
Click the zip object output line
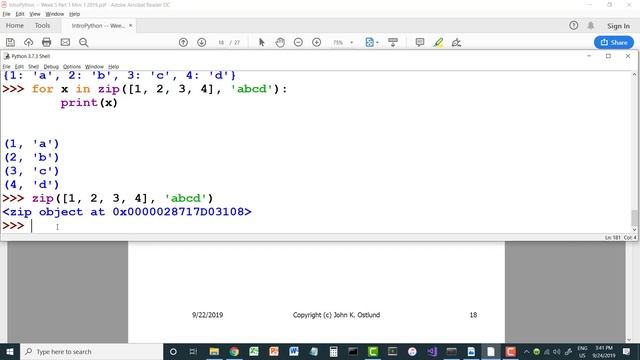point(127,212)
